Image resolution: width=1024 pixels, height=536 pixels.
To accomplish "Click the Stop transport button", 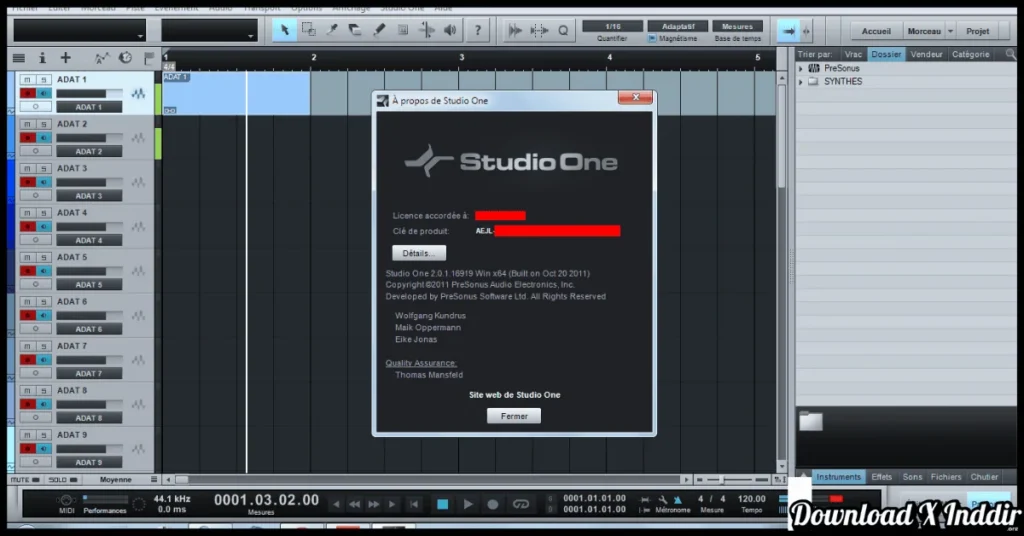I will 442,504.
